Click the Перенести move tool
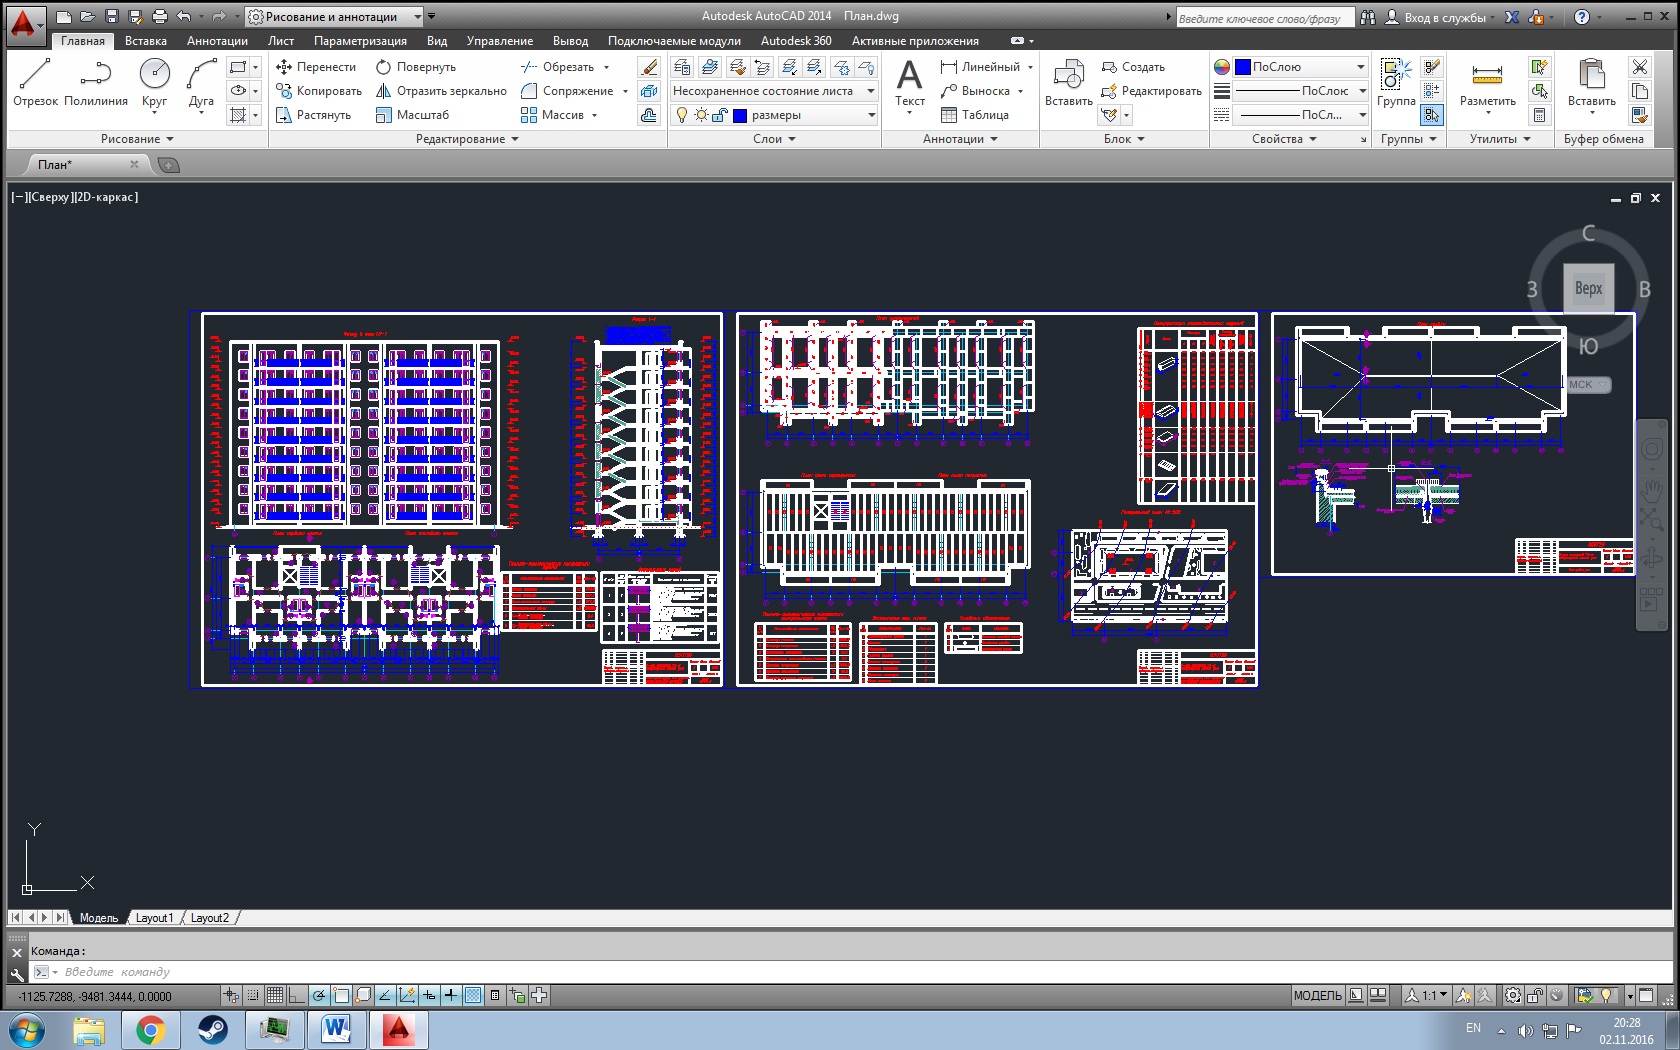Viewport: 1680px width, 1050px height. (x=316, y=67)
